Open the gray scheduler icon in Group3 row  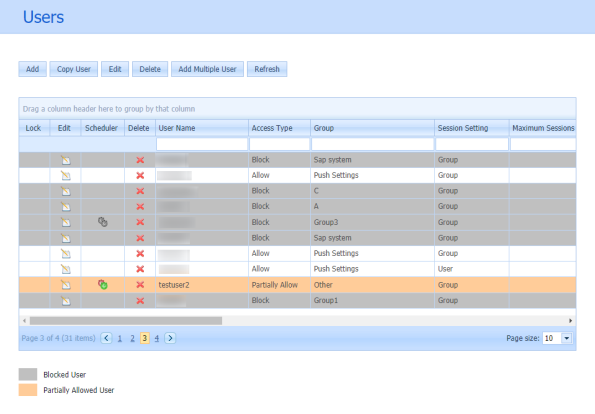(103, 222)
